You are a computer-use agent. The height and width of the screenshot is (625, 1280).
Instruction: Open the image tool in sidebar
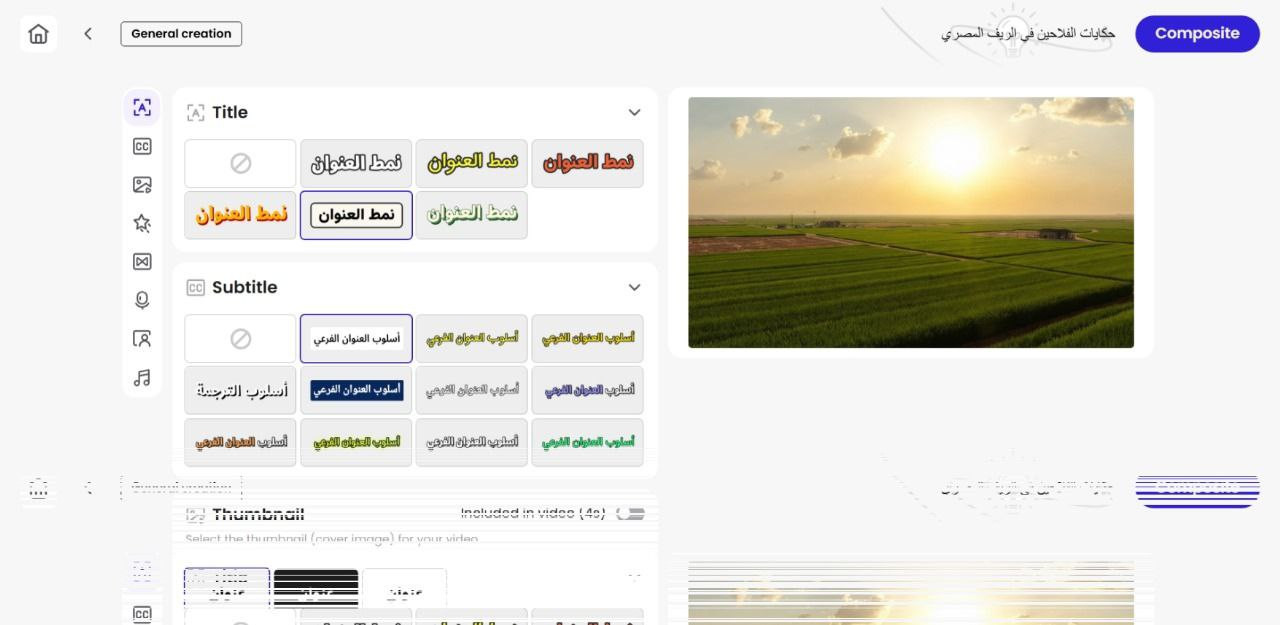142,185
